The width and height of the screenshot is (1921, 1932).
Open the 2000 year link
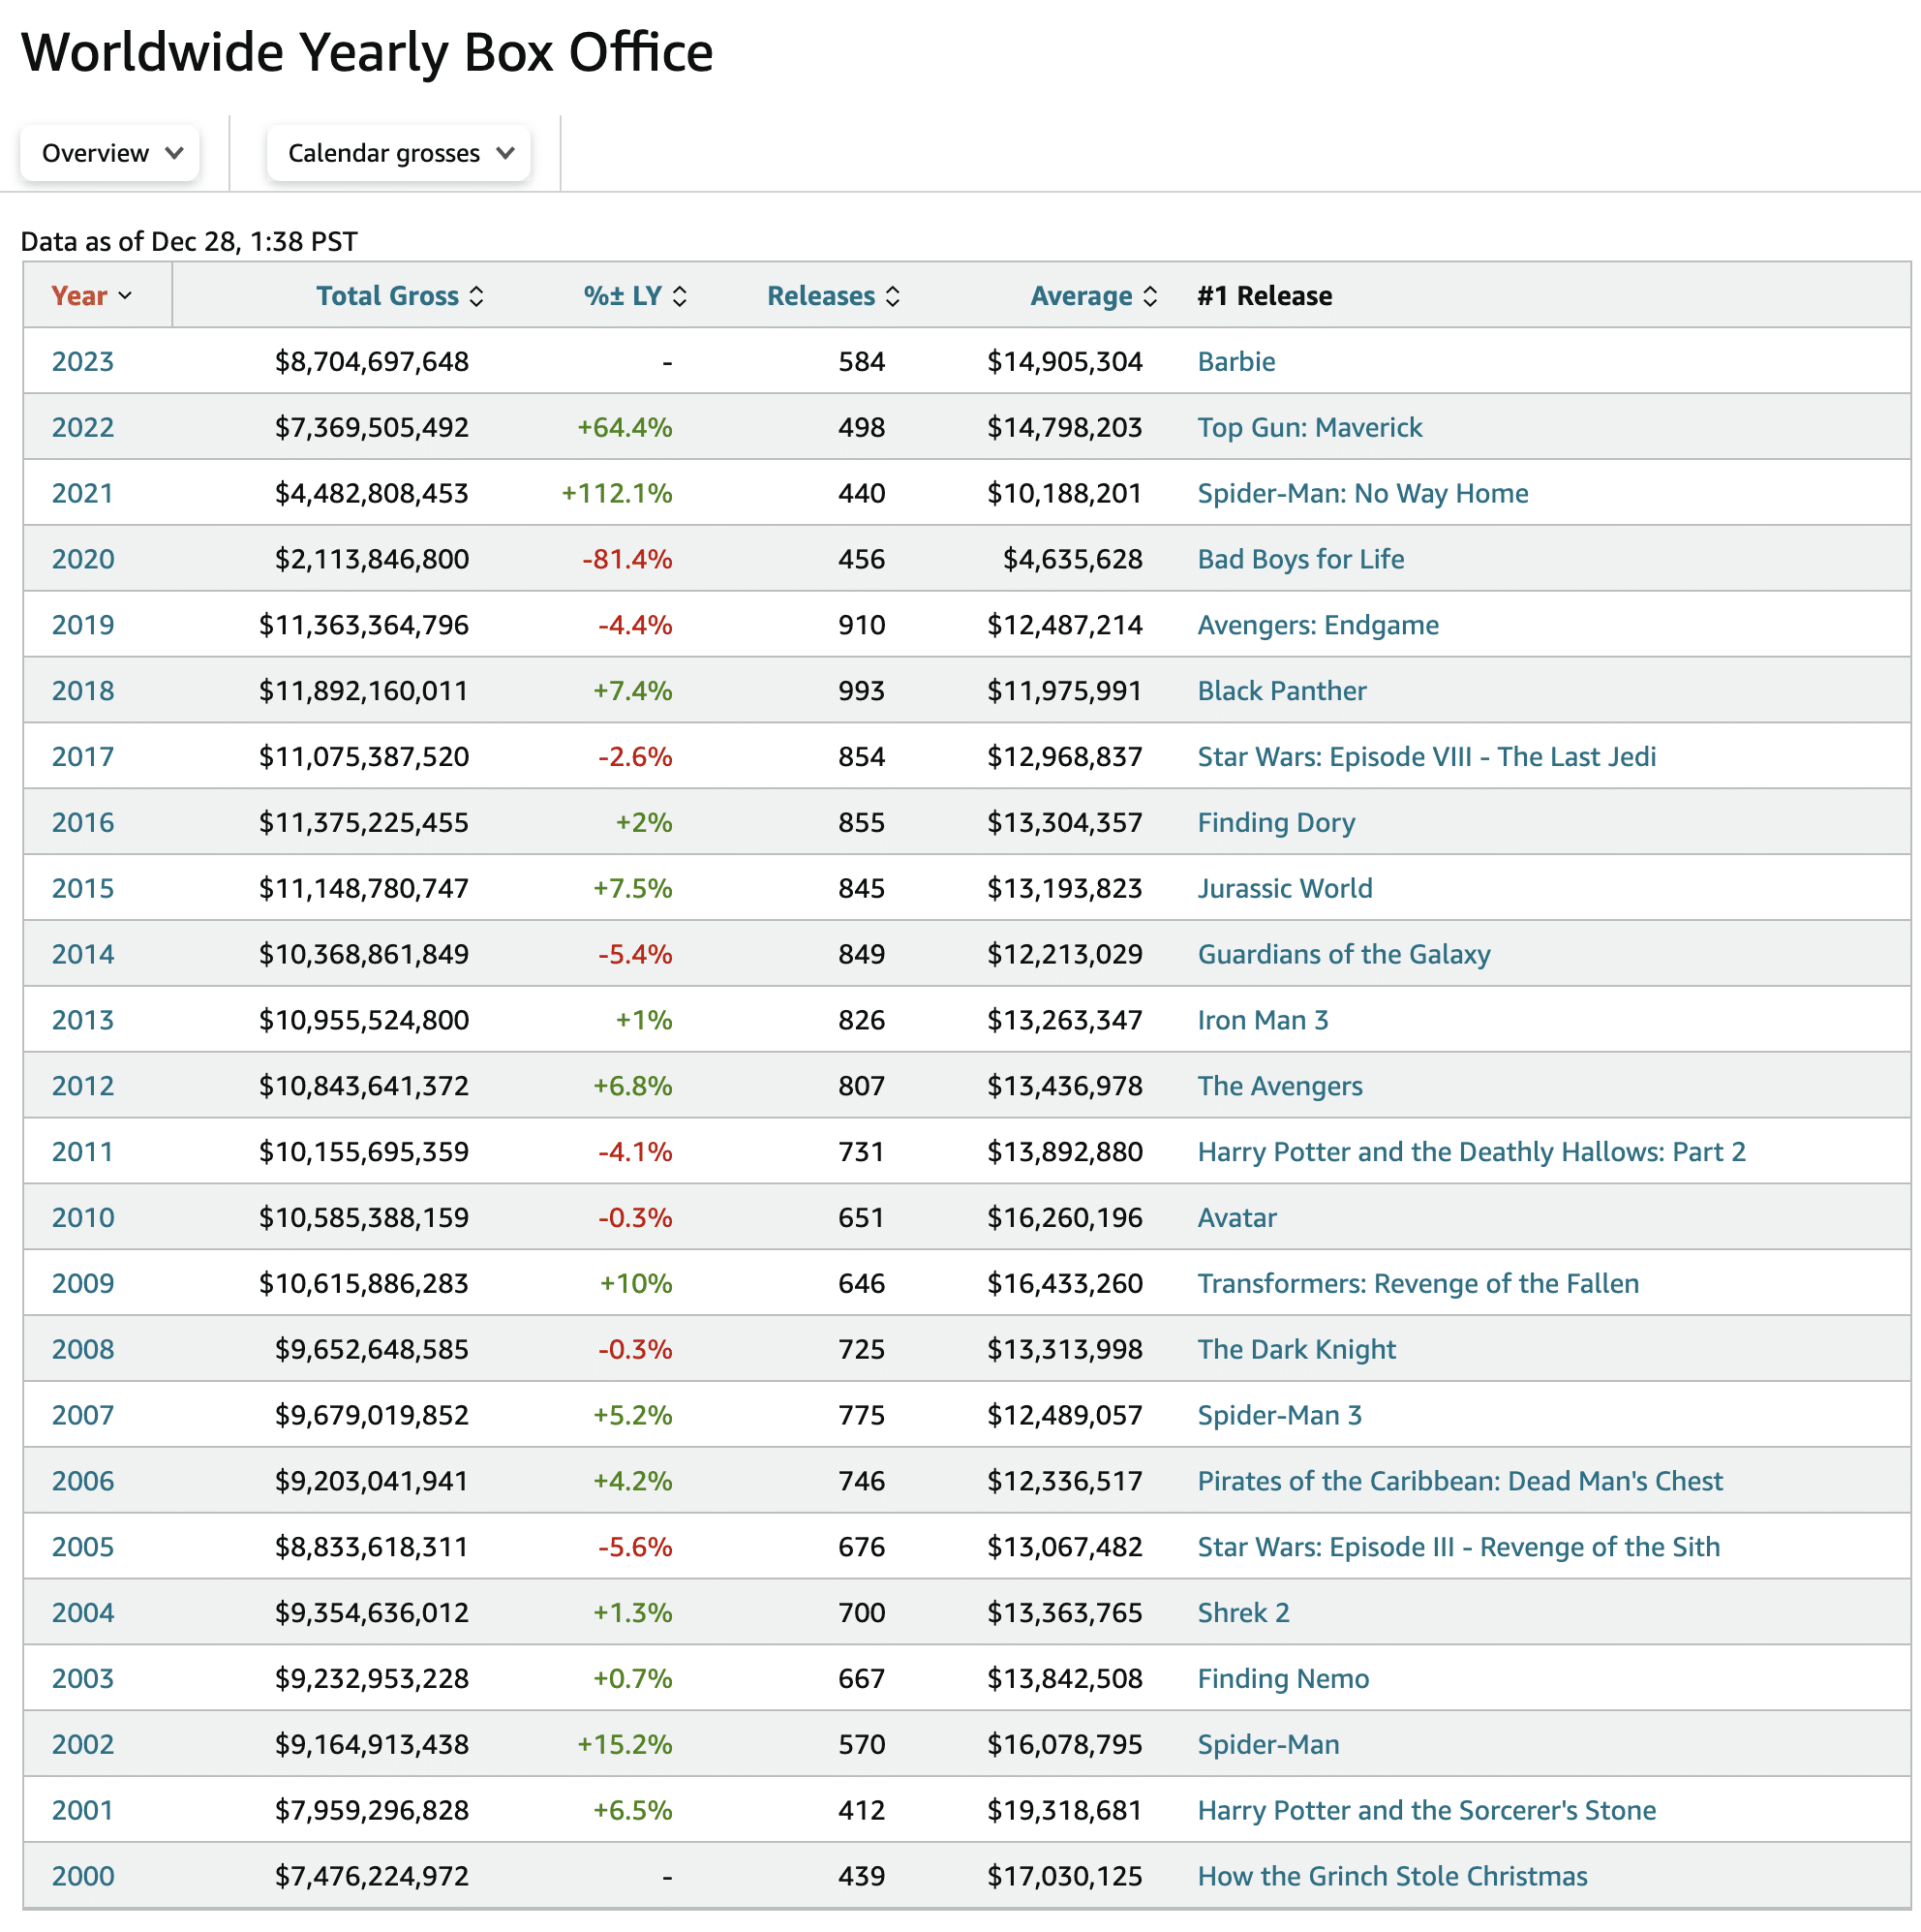(83, 1876)
